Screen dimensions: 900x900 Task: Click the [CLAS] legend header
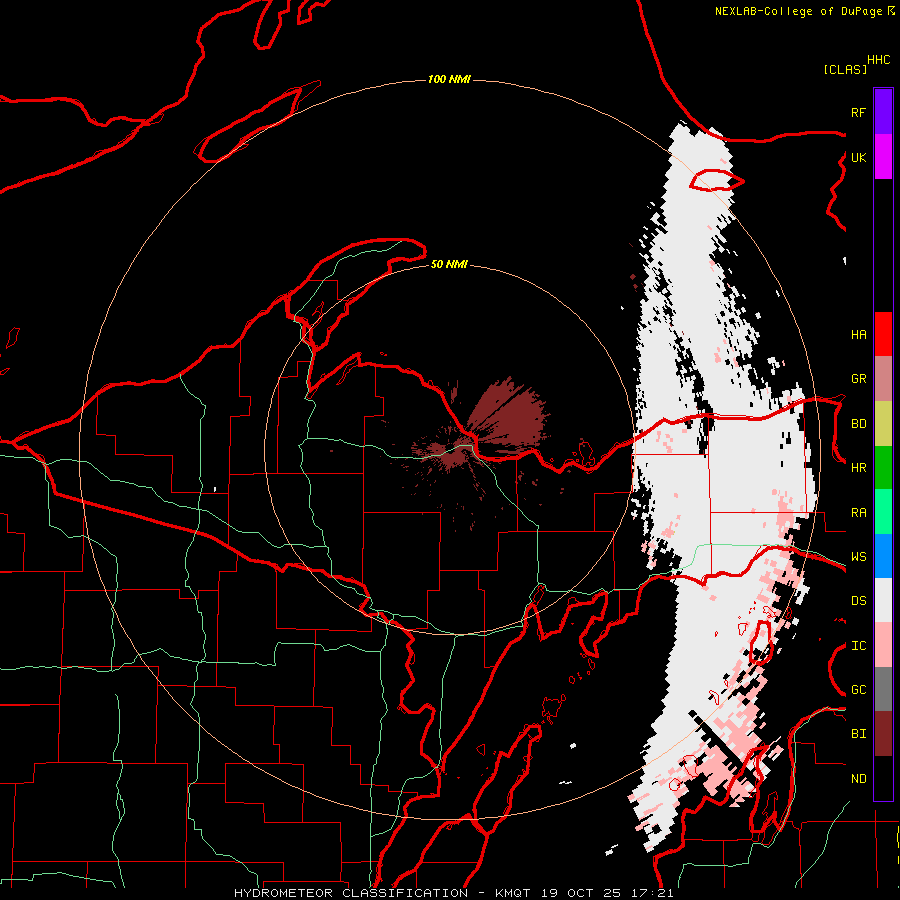coord(845,69)
